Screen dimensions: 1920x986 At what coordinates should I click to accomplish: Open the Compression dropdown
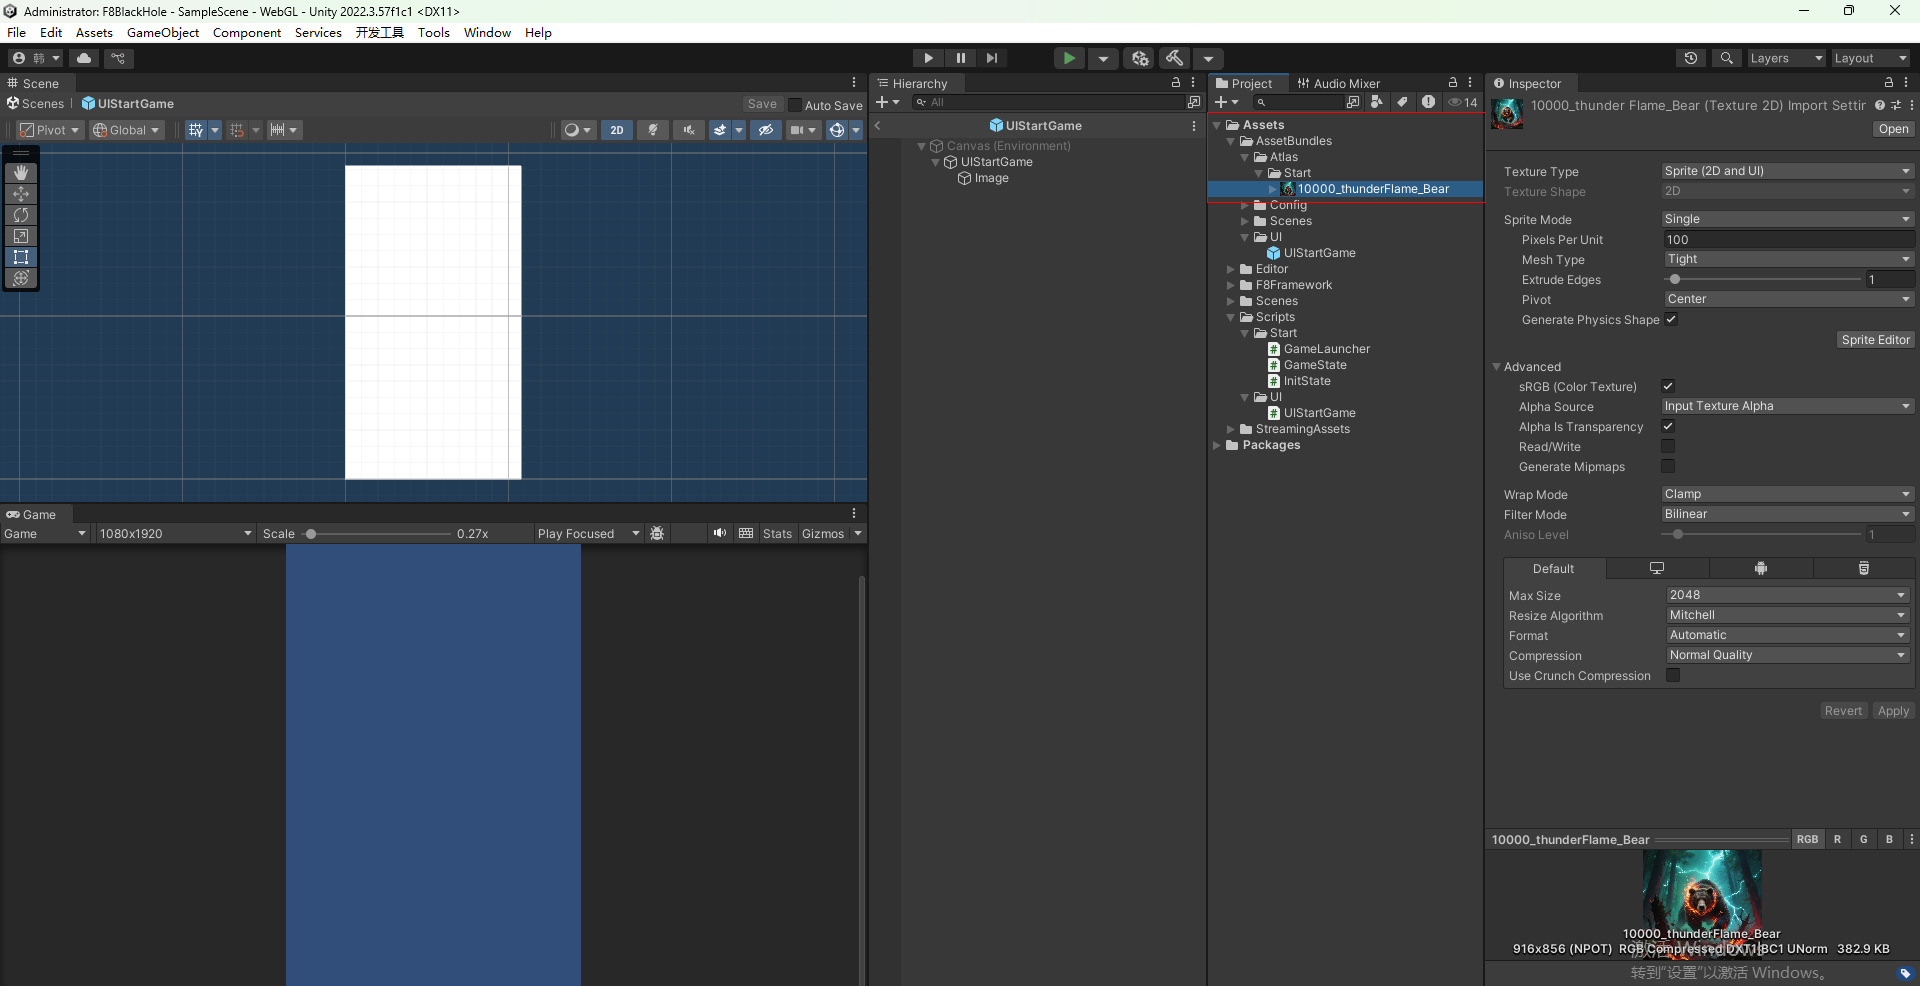(x=1786, y=655)
